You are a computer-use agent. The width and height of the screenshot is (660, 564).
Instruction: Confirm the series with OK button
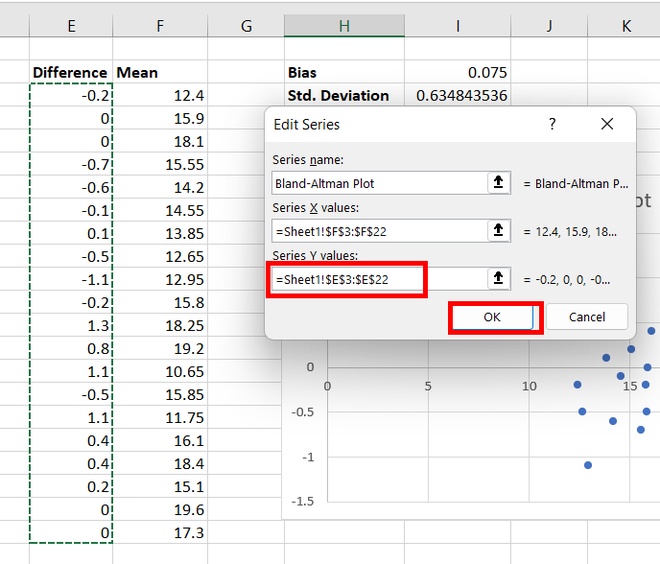tap(492, 317)
